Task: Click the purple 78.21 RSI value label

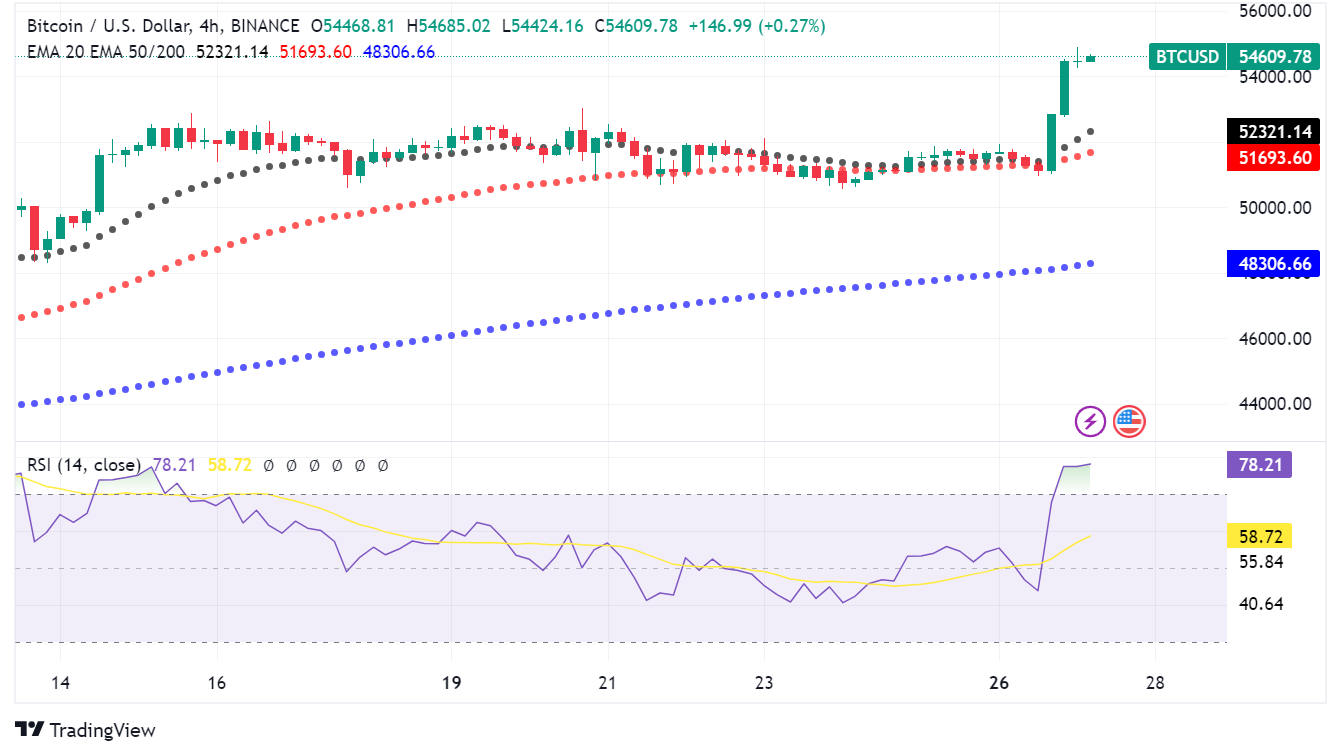Action: point(1259,464)
